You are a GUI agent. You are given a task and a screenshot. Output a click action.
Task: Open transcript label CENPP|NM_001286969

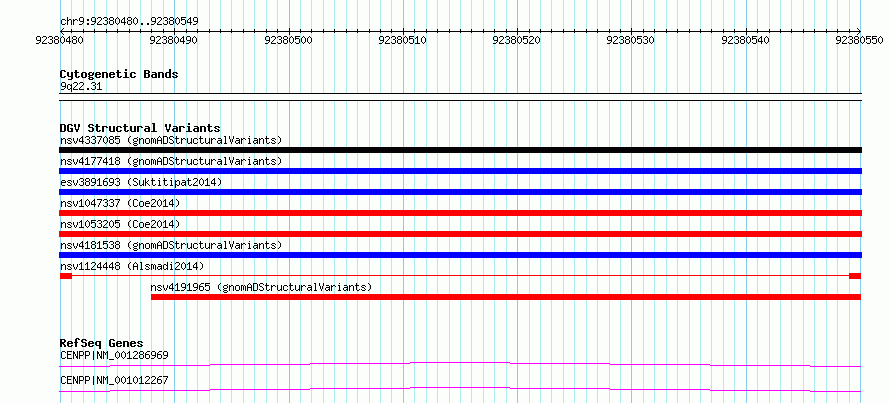pos(114,356)
